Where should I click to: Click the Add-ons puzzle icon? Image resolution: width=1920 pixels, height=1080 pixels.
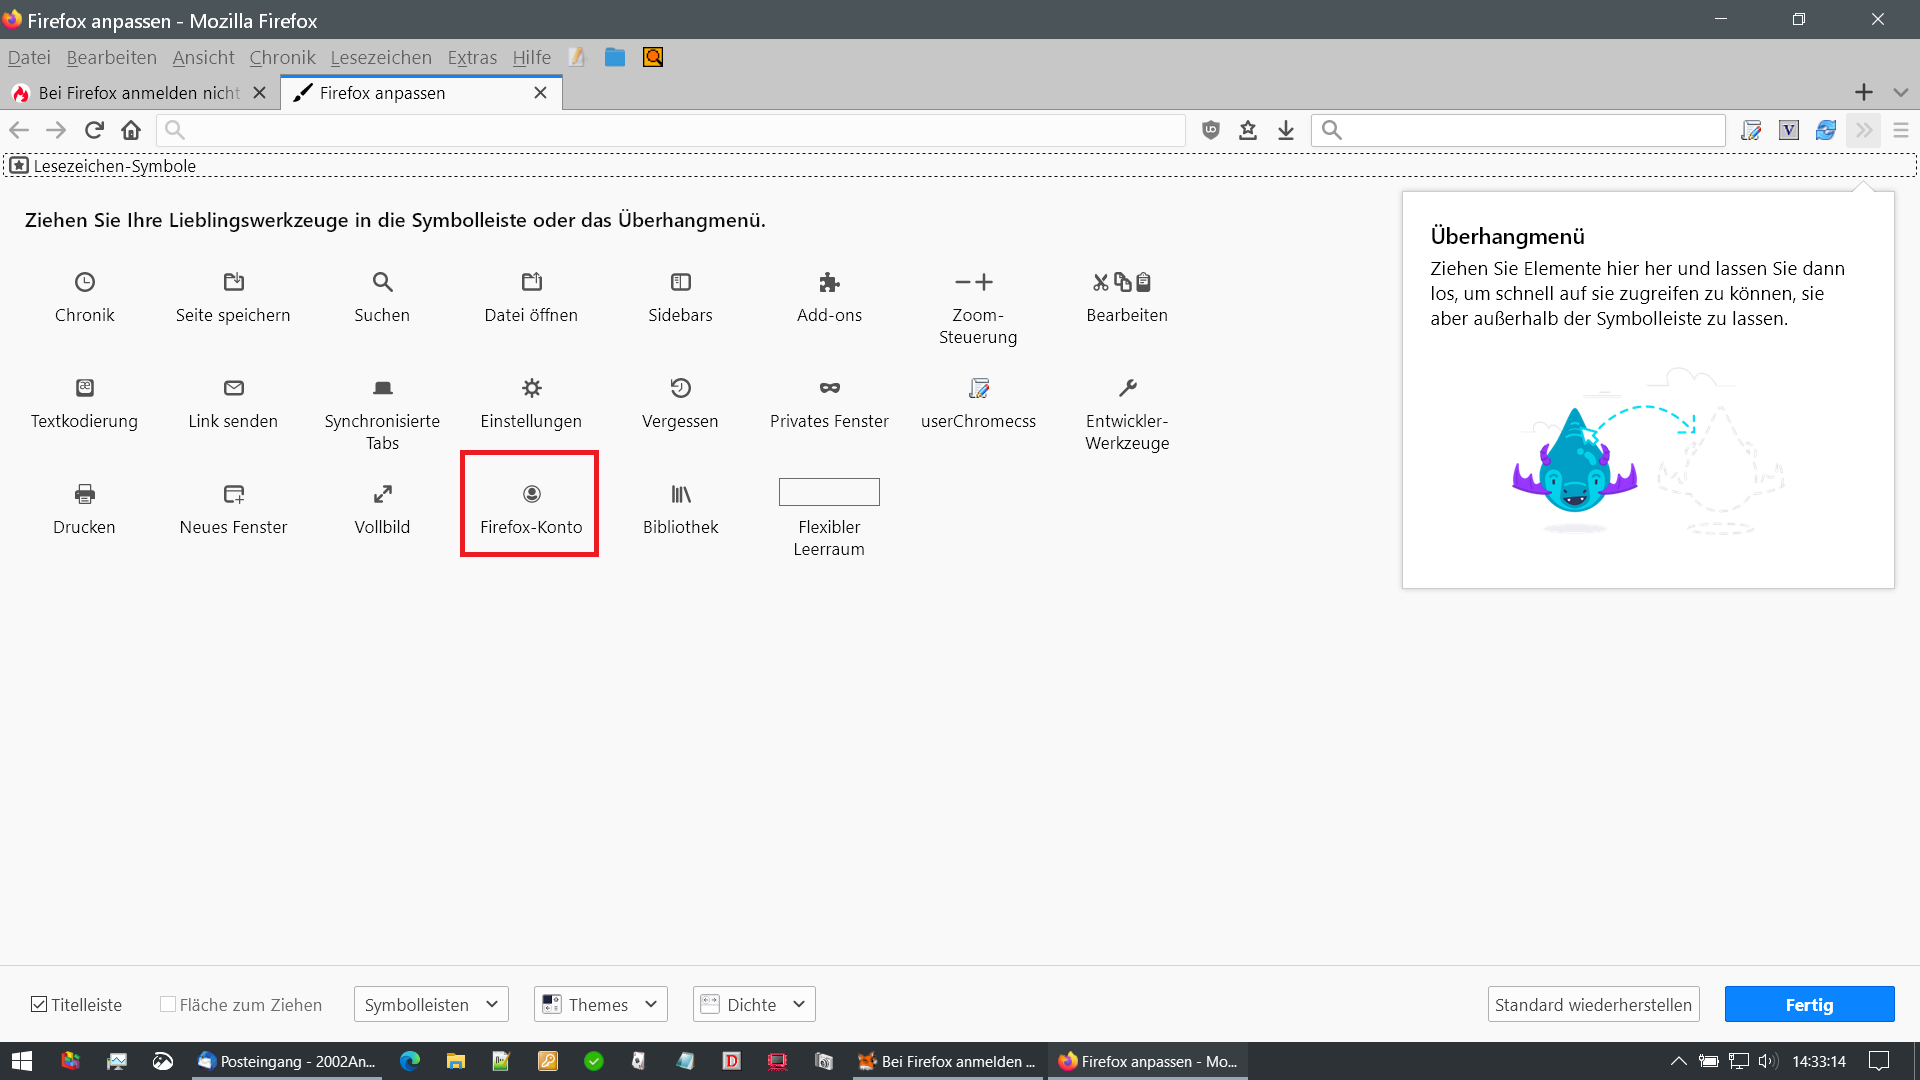(829, 282)
